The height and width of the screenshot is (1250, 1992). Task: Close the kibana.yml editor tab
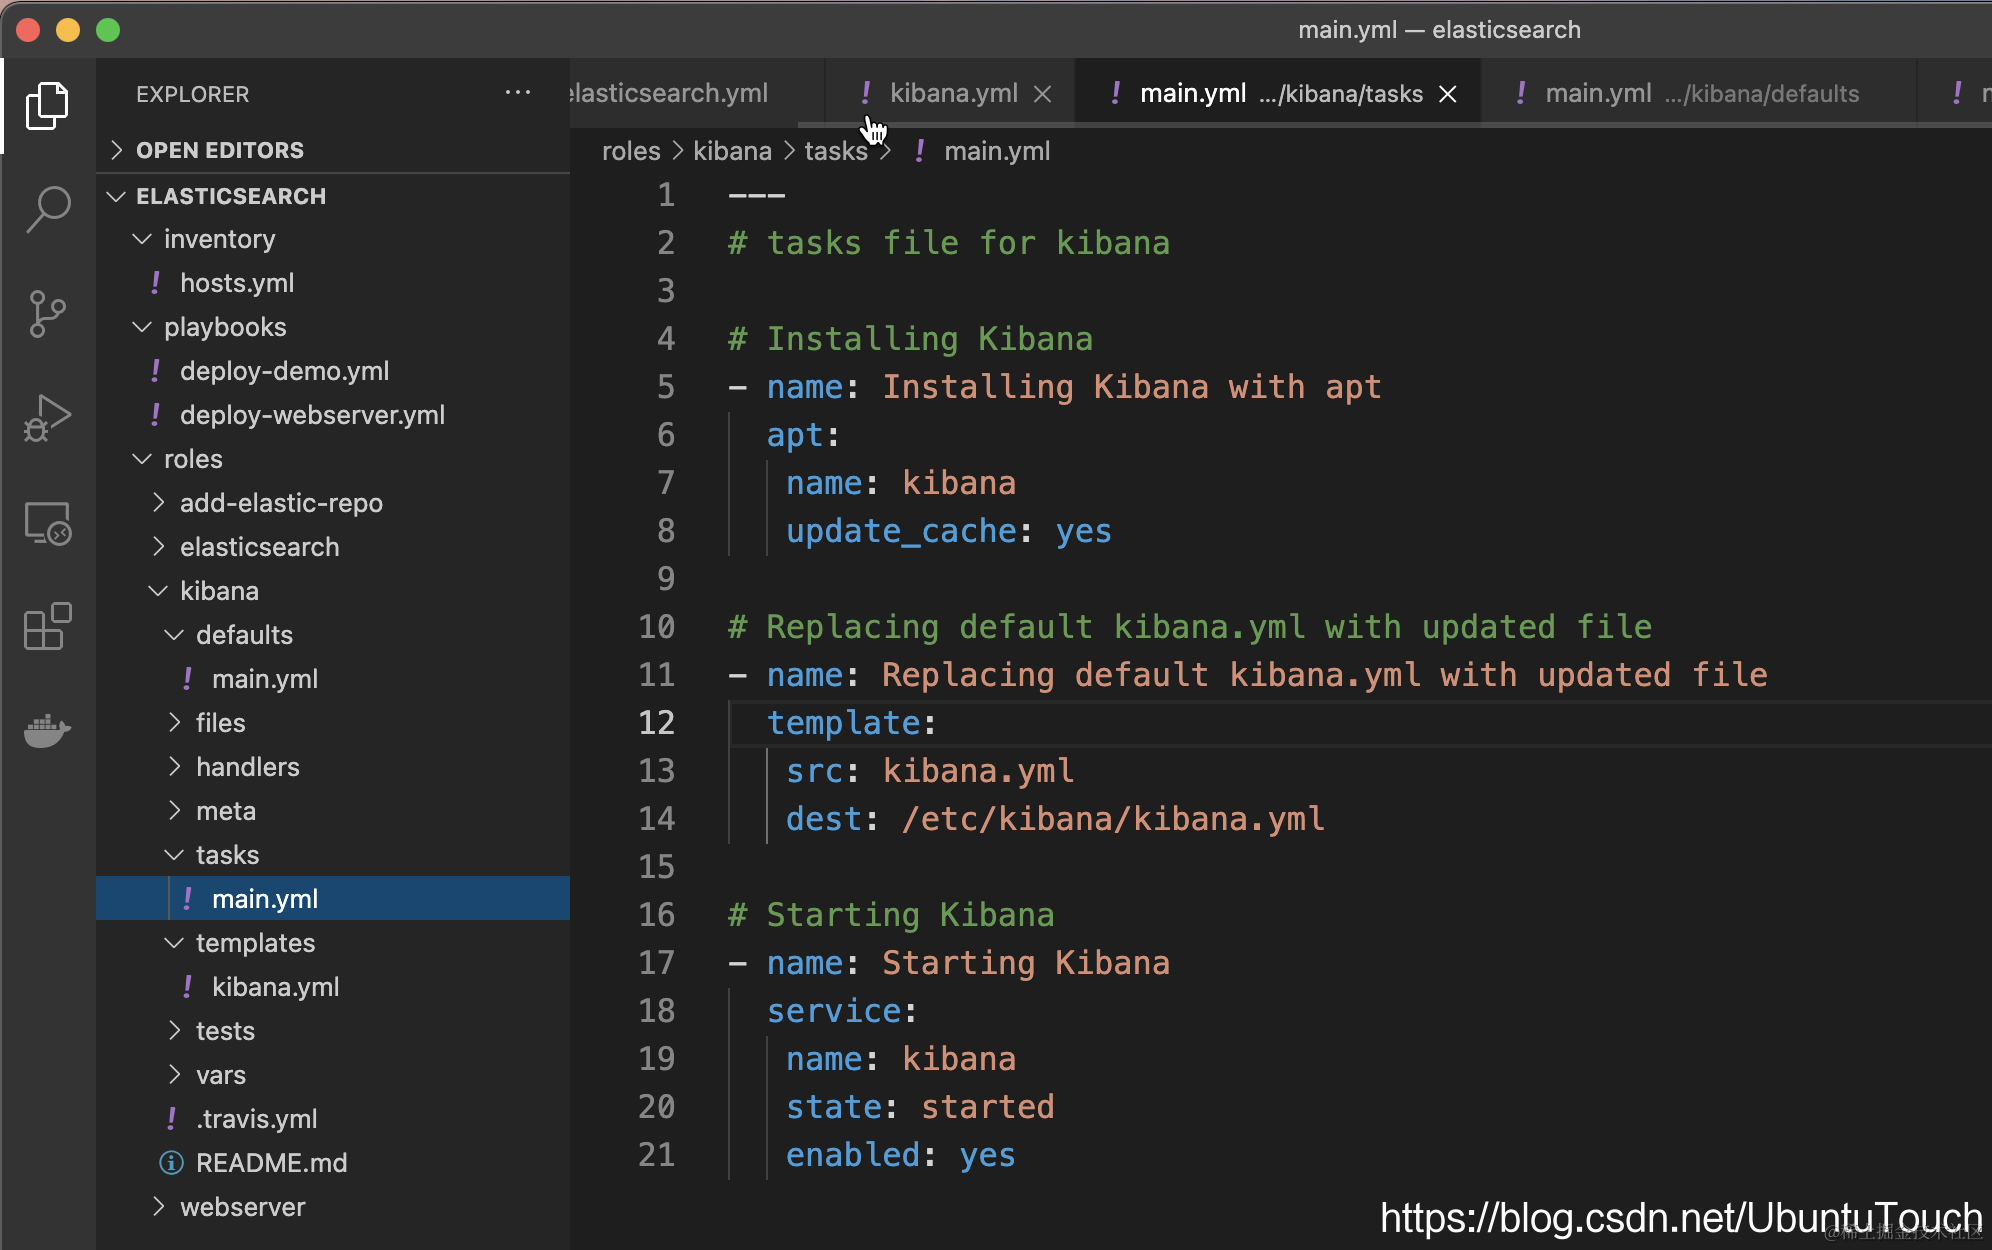pyautogui.click(x=1042, y=94)
